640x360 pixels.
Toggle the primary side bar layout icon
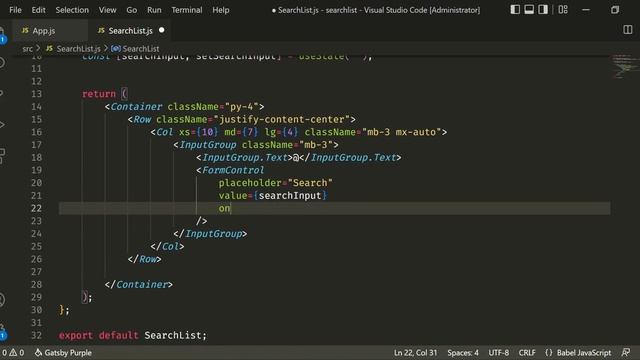coord(515,10)
